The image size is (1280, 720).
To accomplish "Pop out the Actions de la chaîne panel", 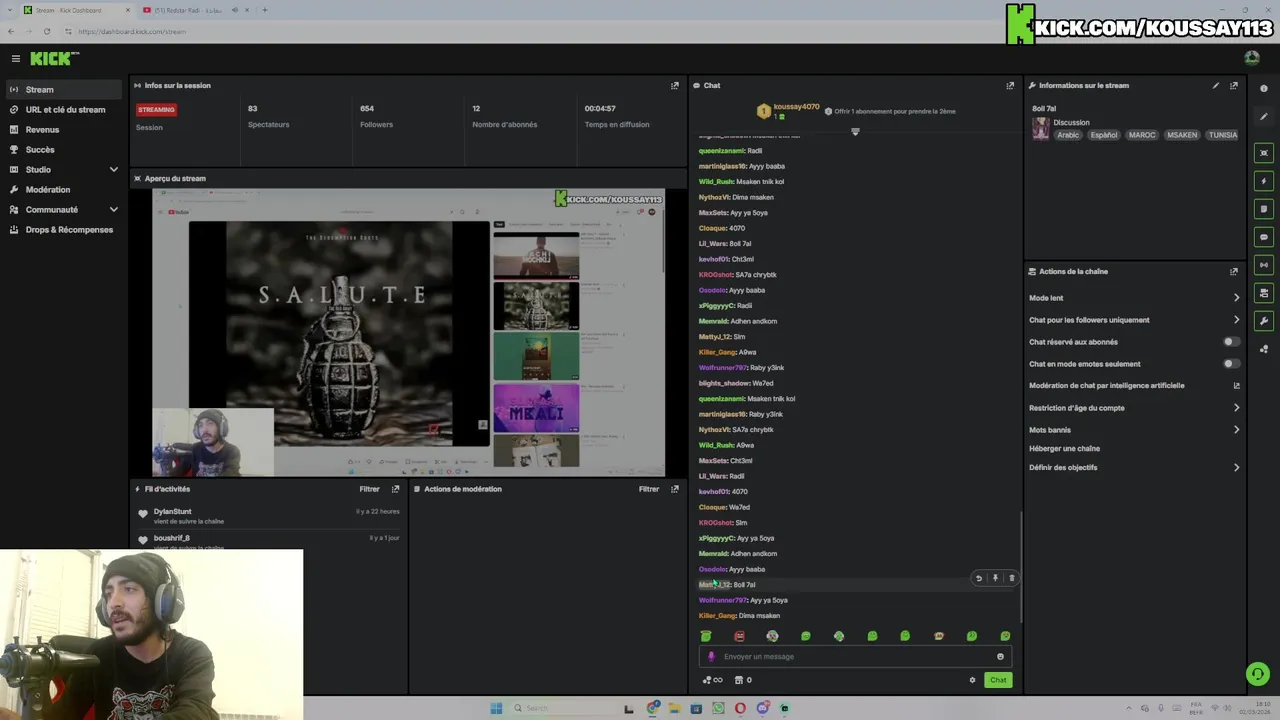I will [1234, 271].
